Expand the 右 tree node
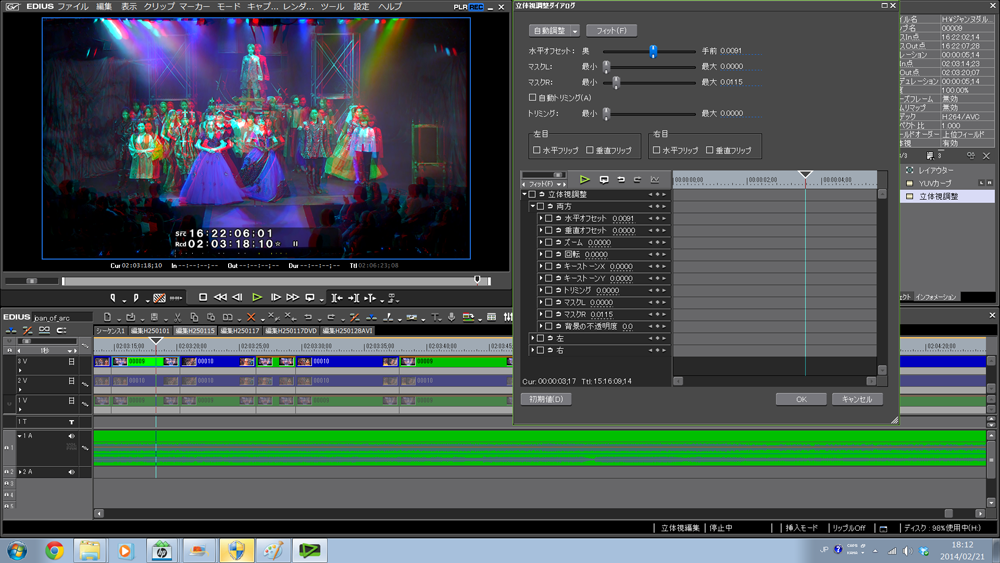 click(533, 350)
